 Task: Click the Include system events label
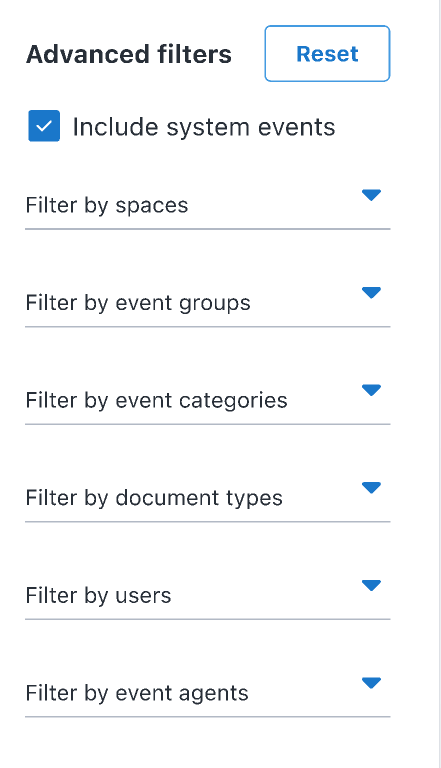(x=204, y=127)
